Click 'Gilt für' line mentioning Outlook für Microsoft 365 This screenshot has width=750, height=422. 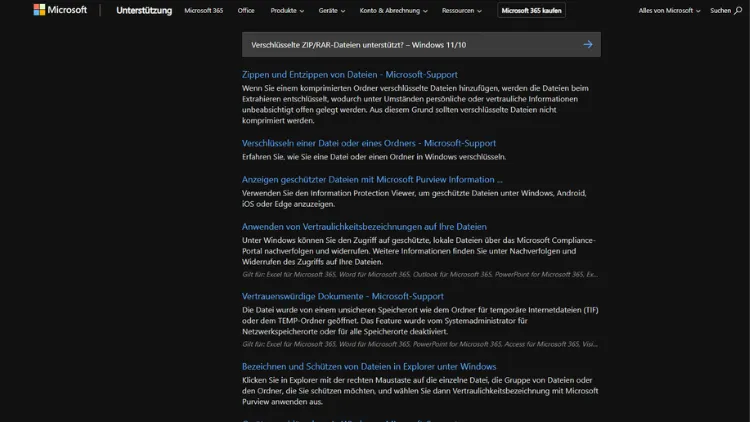[419, 275]
